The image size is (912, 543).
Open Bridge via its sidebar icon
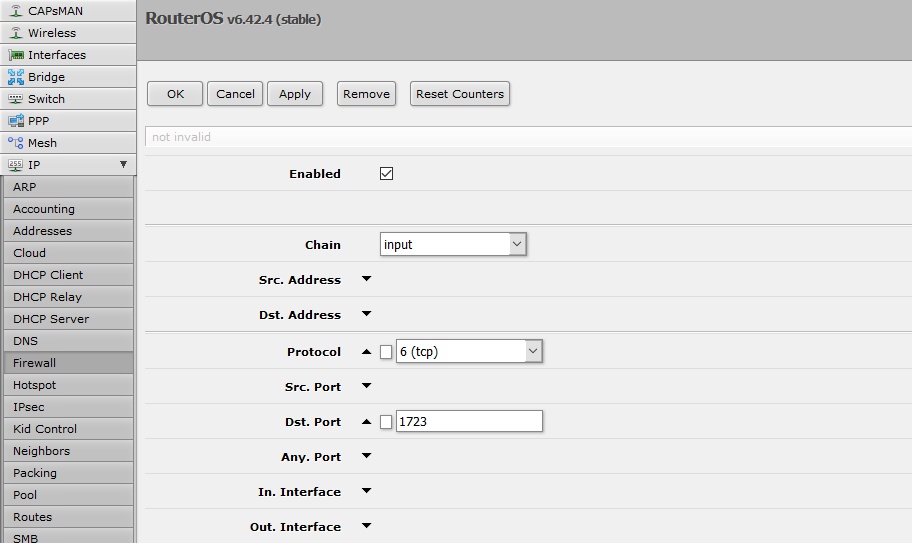click(x=16, y=77)
